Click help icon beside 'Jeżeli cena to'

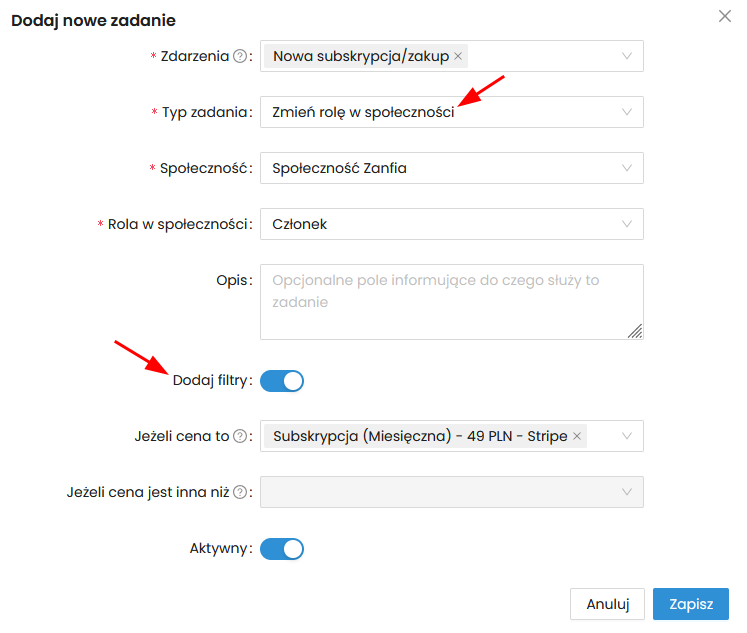click(x=240, y=437)
